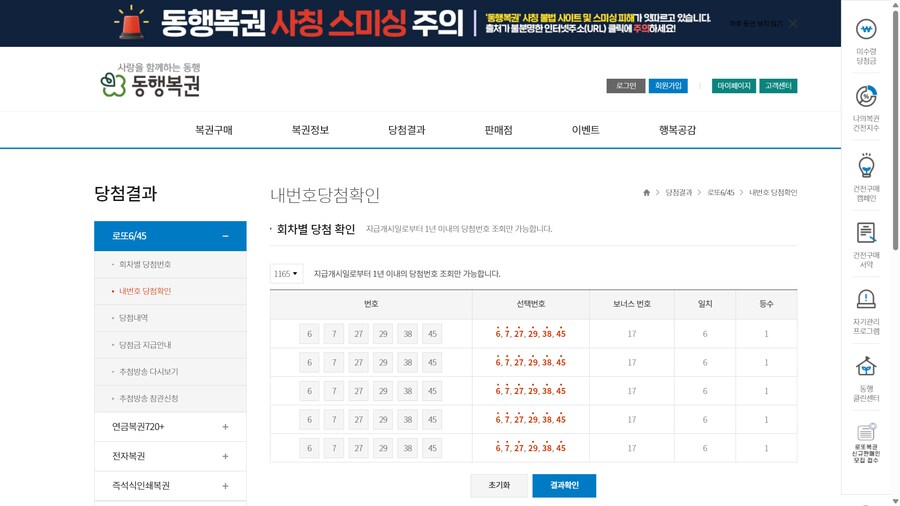Viewport: 900px width, 506px height.
Task: Open the 동행 클린센터 house icon
Action: (x=866, y=366)
